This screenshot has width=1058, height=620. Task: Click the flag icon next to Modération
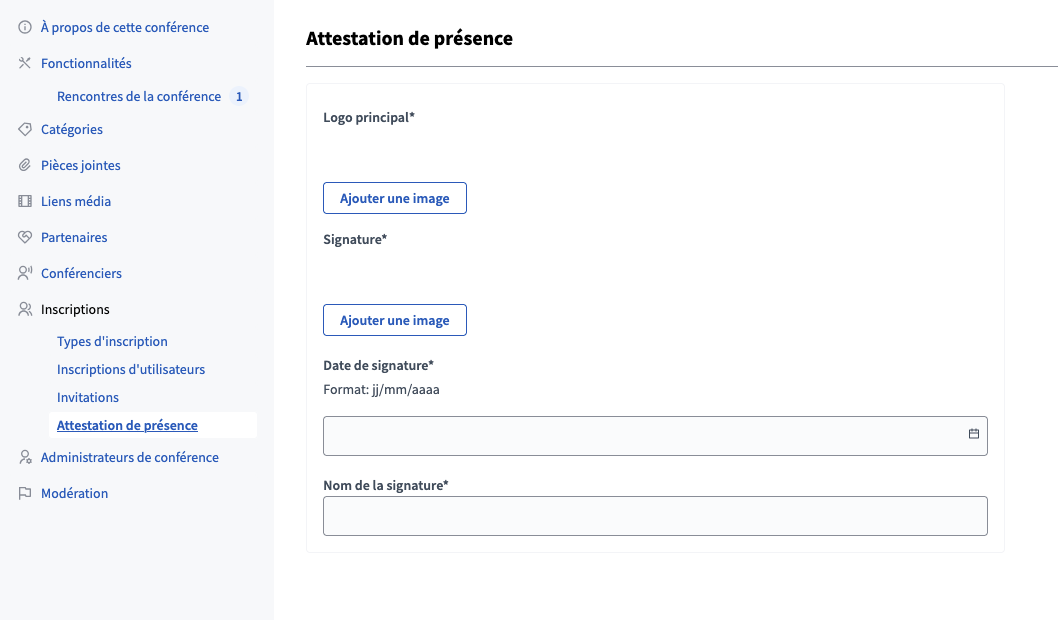[25, 493]
